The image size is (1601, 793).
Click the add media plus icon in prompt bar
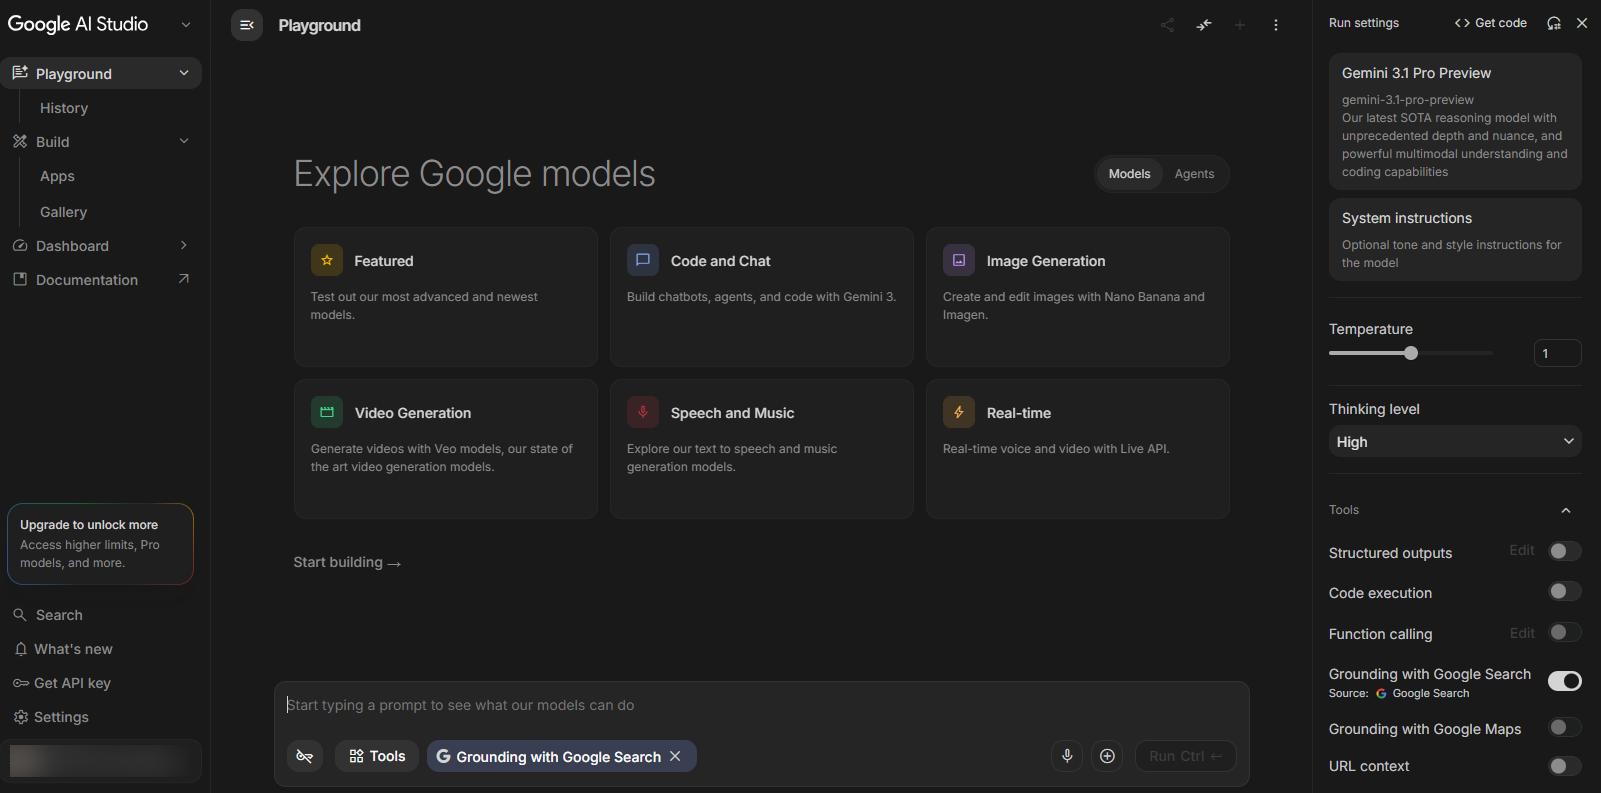[x=1107, y=756]
